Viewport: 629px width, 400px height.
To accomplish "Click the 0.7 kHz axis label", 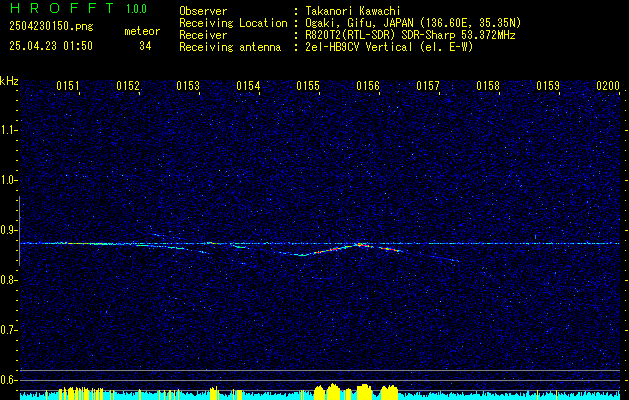I will pos(9,330).
